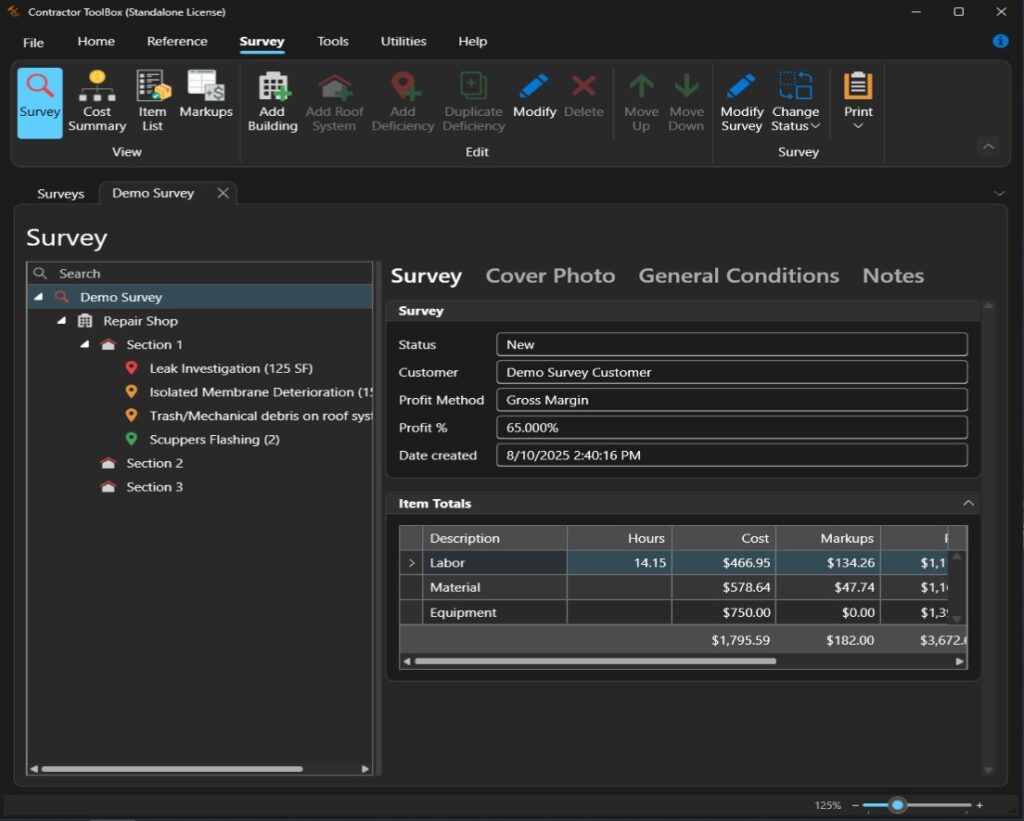
Task: Click the zoom slider handle
Action: point(897,805)
